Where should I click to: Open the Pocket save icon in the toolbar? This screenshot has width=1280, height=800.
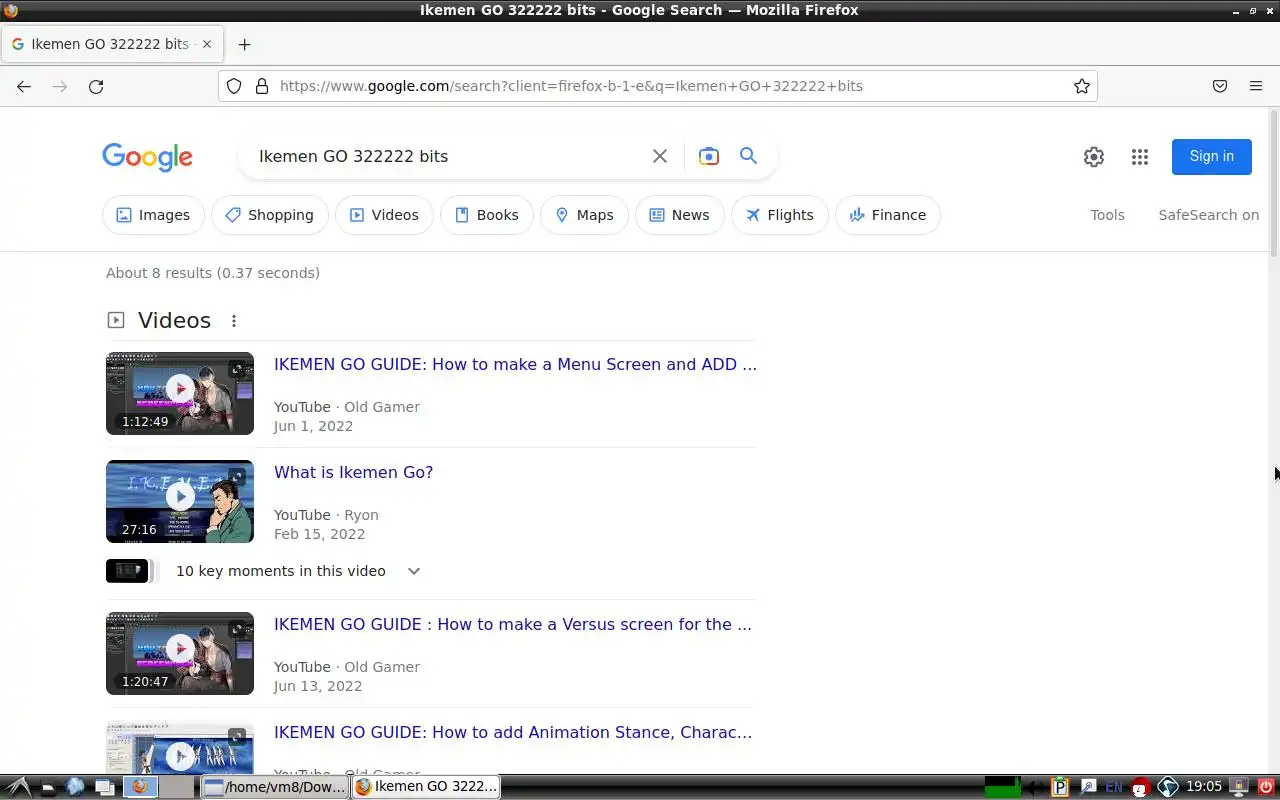point(1220,86)
